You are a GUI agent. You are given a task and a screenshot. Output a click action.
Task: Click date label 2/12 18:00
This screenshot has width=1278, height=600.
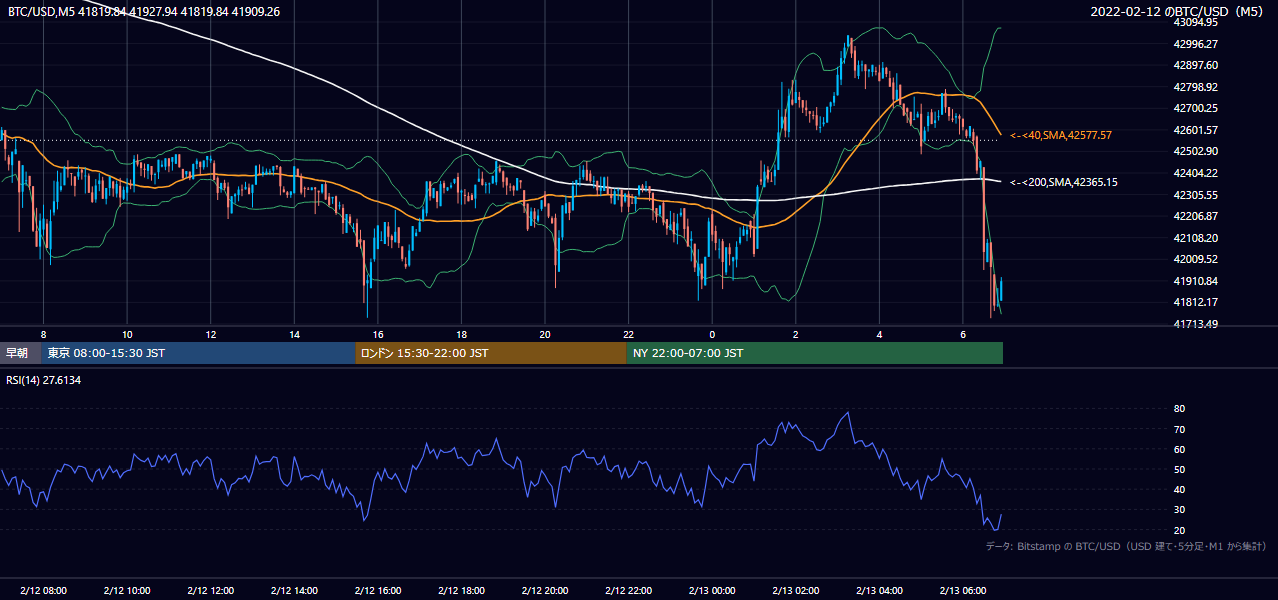click(461, 591)
